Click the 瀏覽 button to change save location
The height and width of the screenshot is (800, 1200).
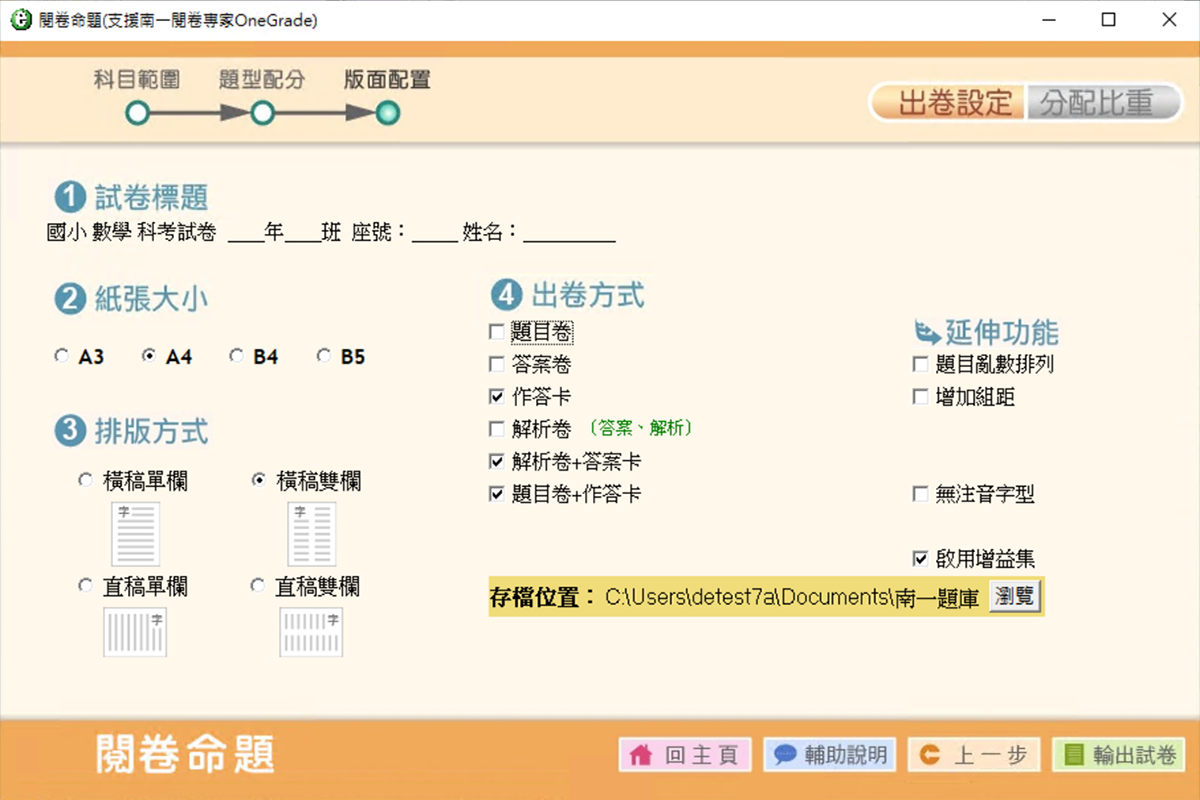(x=1017, y=596)
